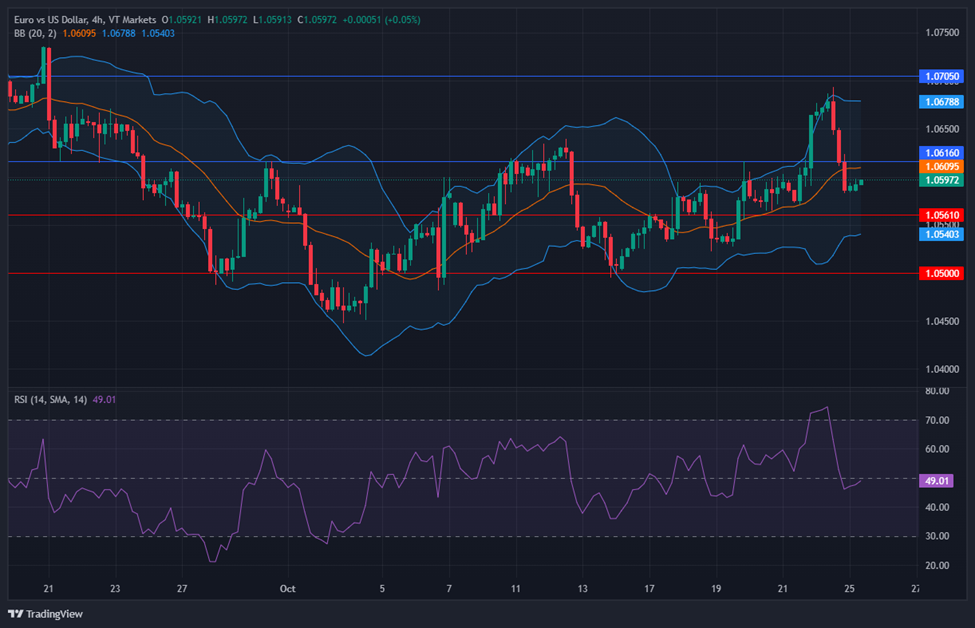Click the orange 1.06095 value in BB legend
The width and height of the screenshot is (975, 628).
pos(79,33)
